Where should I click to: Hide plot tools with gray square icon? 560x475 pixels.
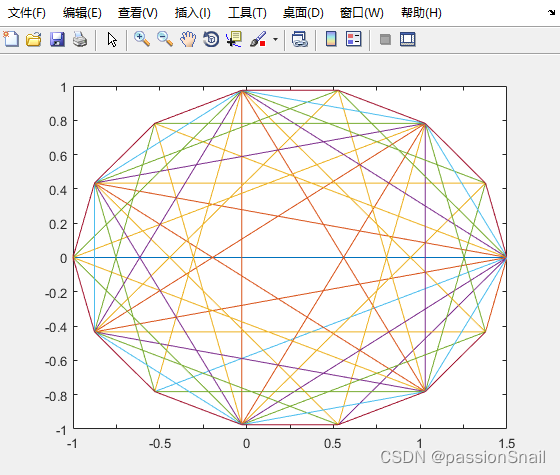point(385,39)
